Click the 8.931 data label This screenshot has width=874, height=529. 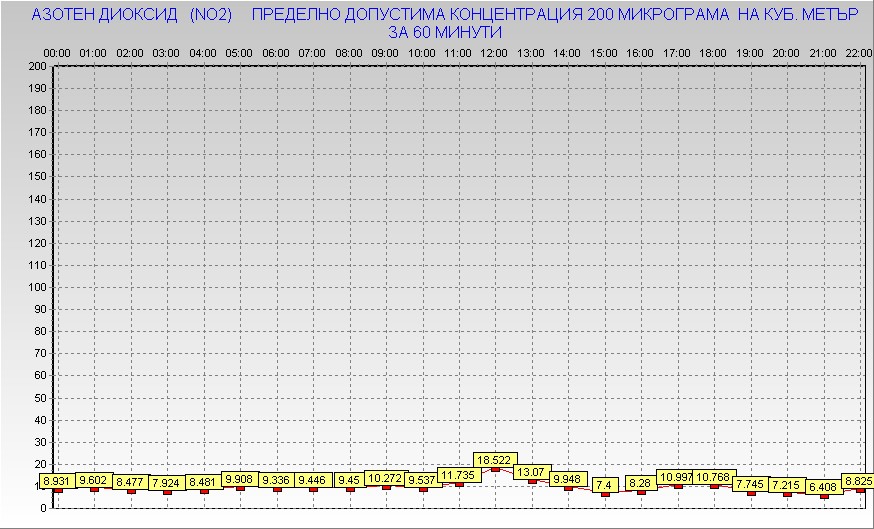(57, 481)
